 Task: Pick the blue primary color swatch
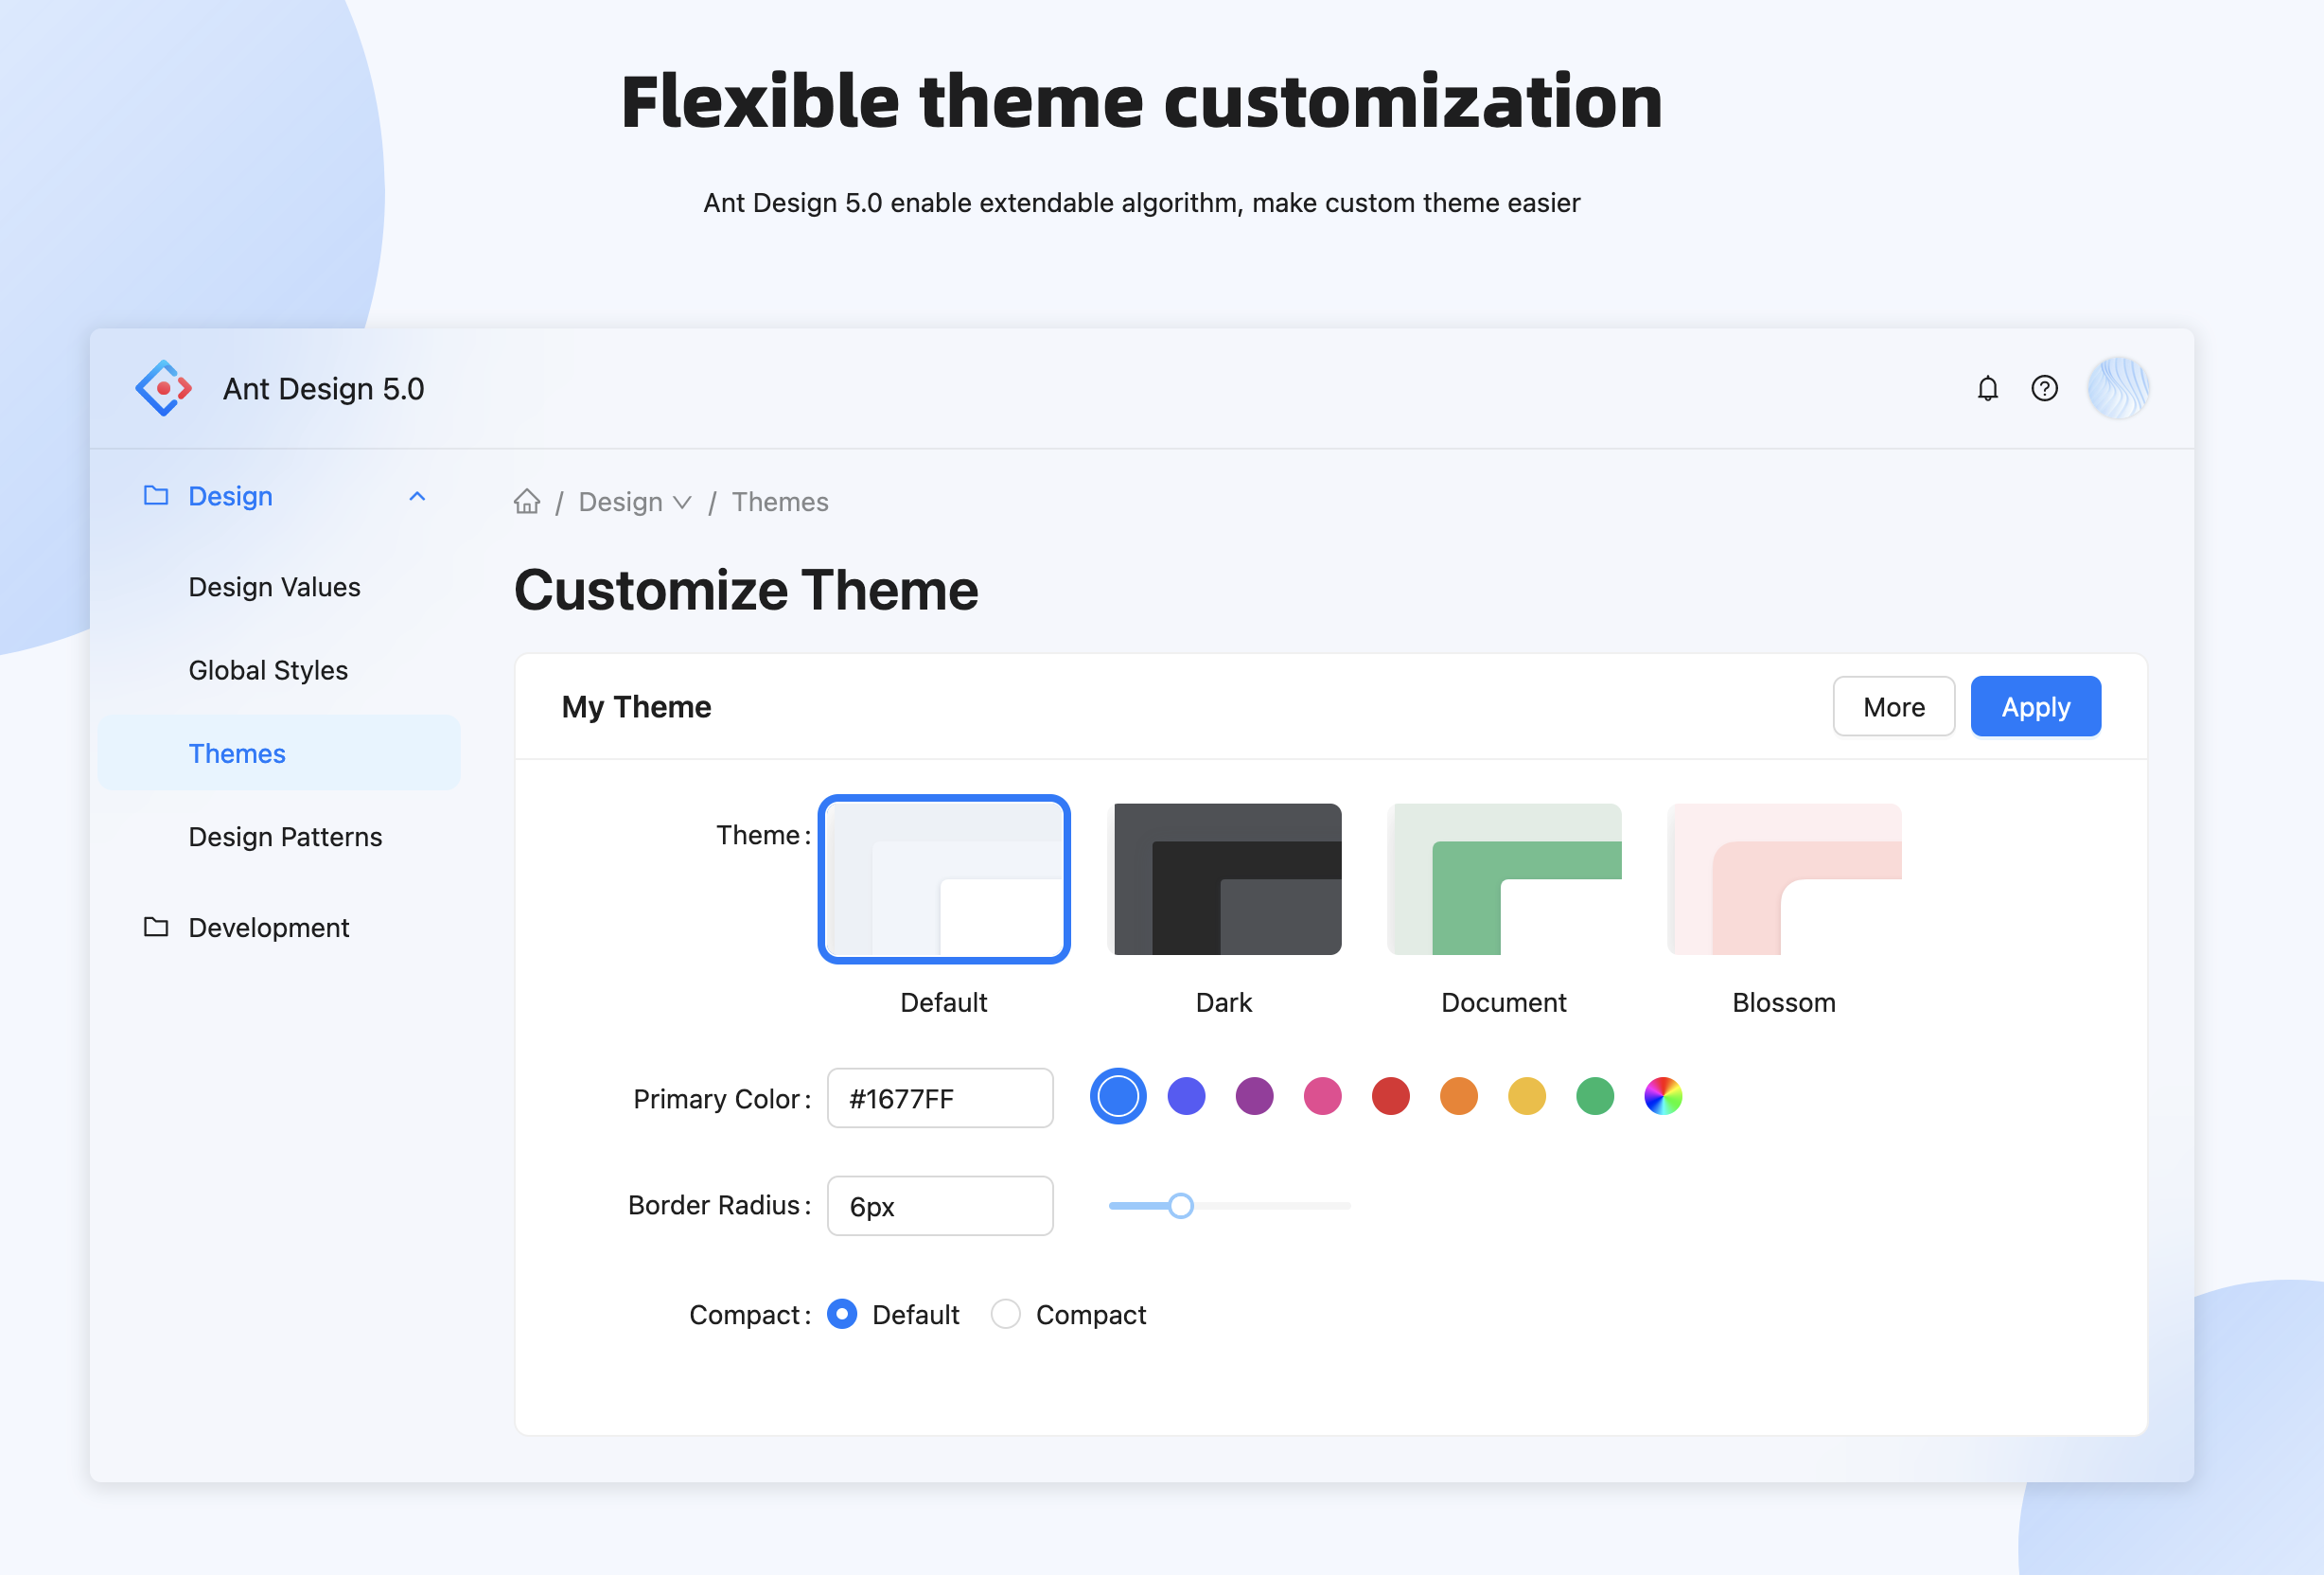(x=1118, y=1096)
